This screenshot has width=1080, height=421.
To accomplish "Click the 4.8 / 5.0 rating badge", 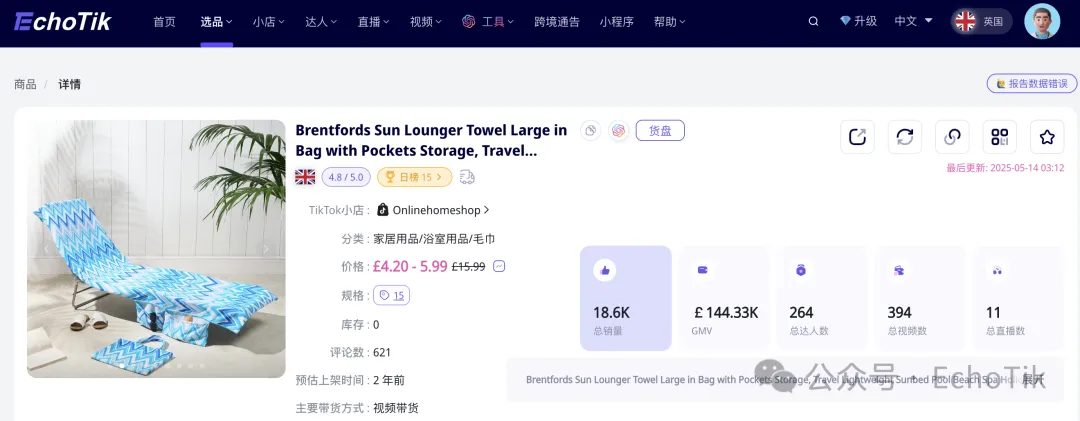I will (x=346, y=177).
